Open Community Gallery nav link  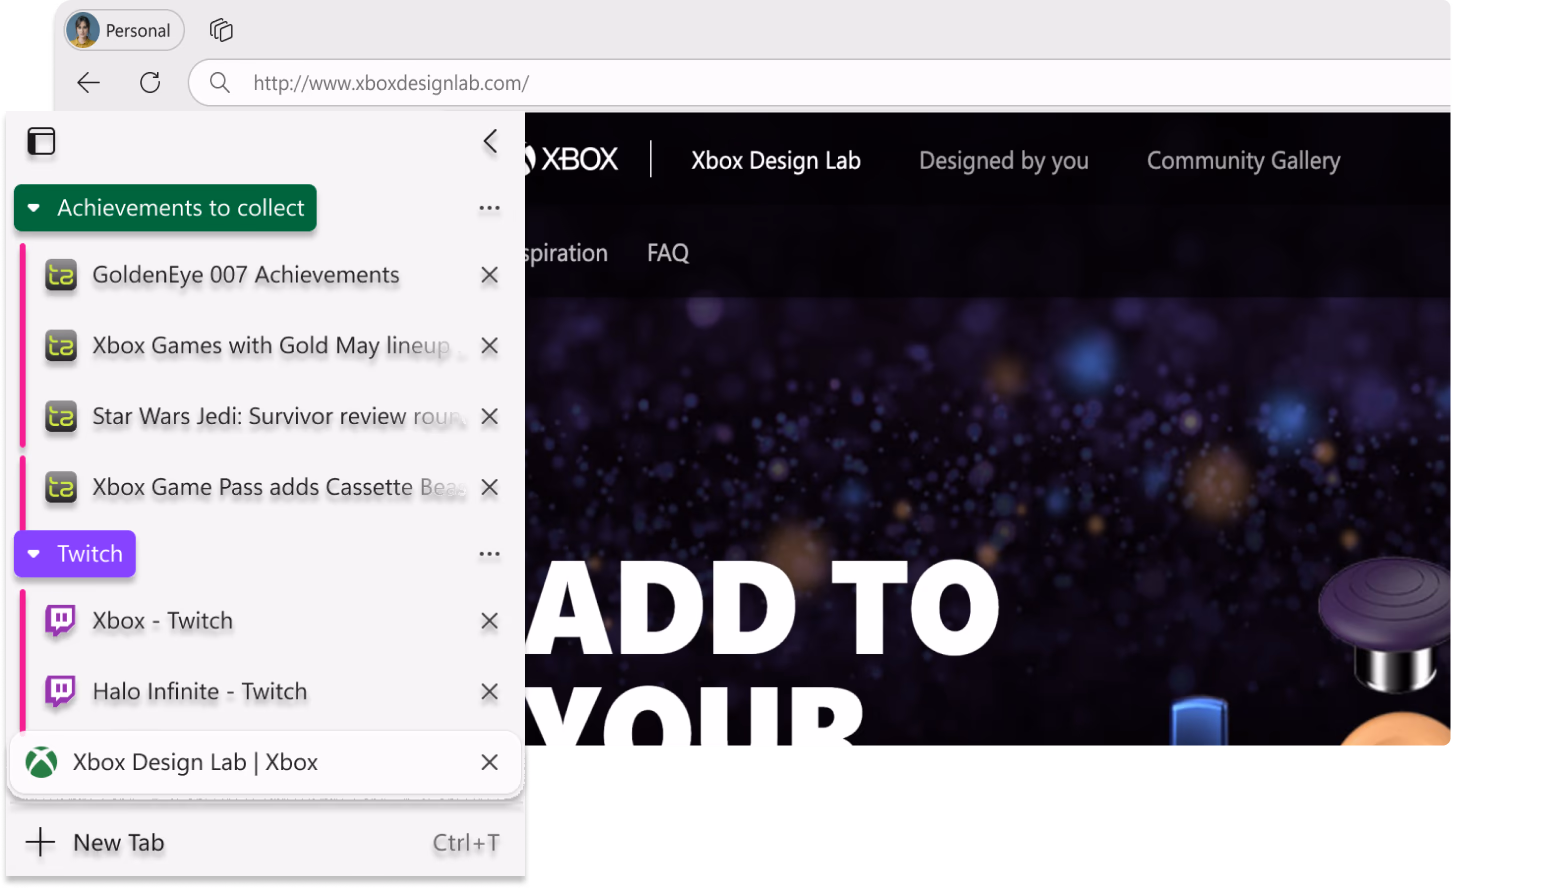click(x=1243, y=161)
